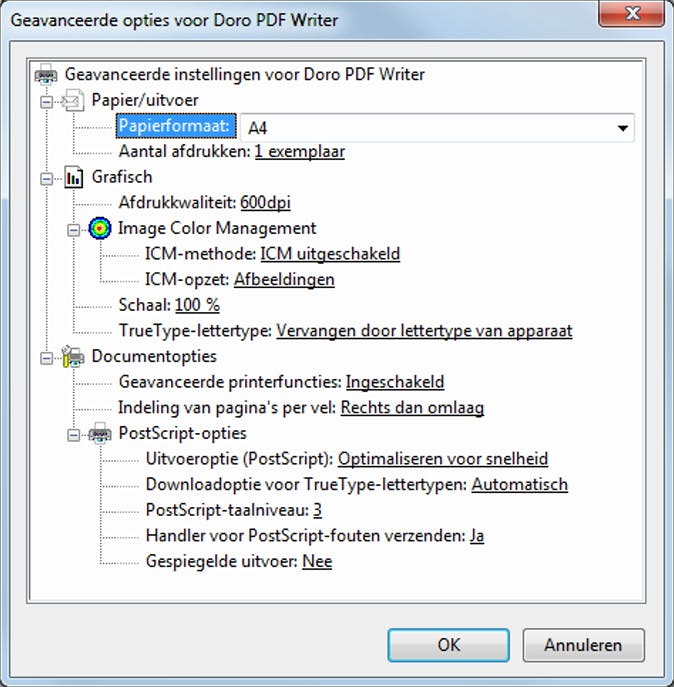Viewport: 674px width, 687px height.
Task: Collapse the Documentopties tree node
Action: pos(46,358)
